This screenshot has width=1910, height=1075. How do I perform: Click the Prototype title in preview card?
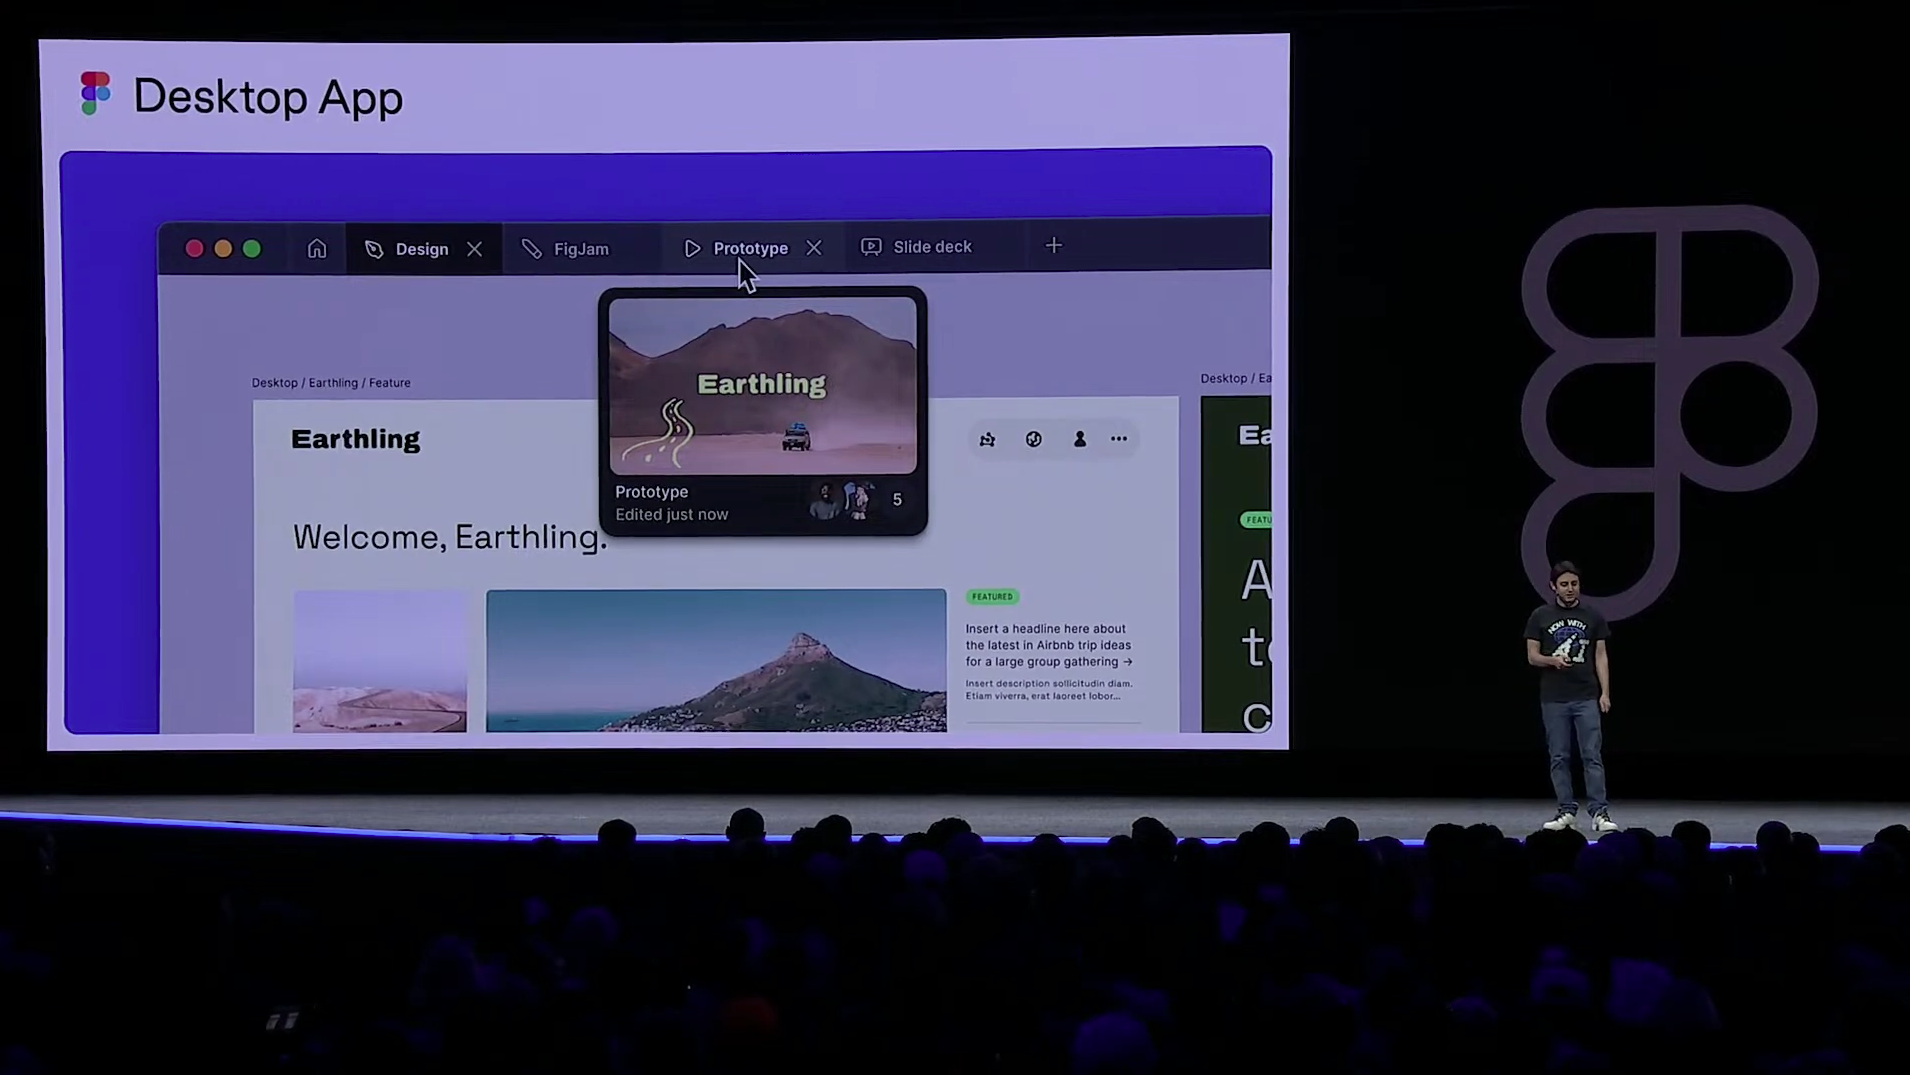[652, 492]
